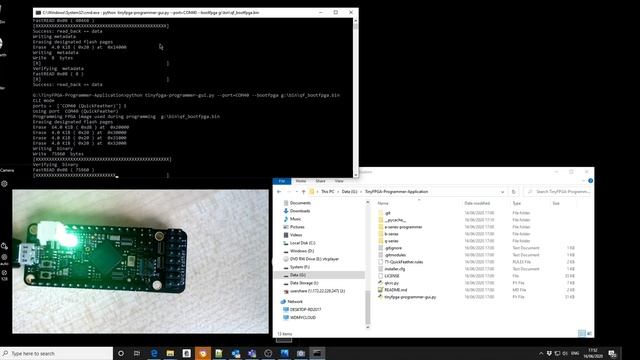Viewport: 640px width, 360px height.
Task: Open the DVD RW Drive (E:) entry
Action: [x=314, y=259]
